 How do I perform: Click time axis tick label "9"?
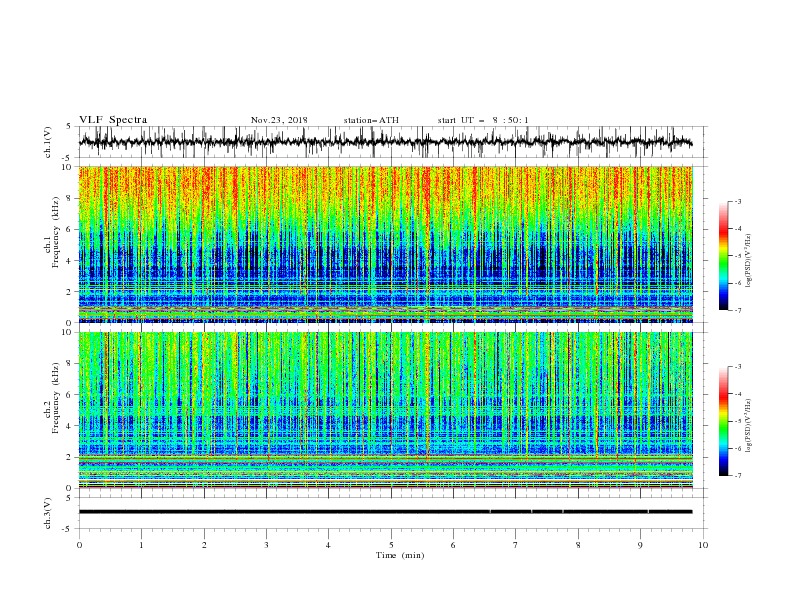click(x=640, y=545)
